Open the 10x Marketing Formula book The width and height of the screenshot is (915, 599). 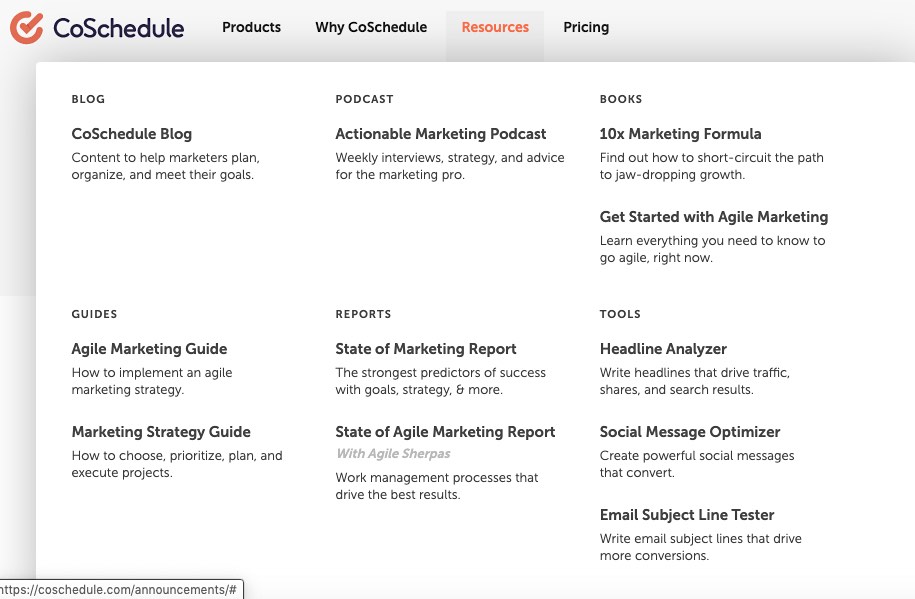(680, 134)
